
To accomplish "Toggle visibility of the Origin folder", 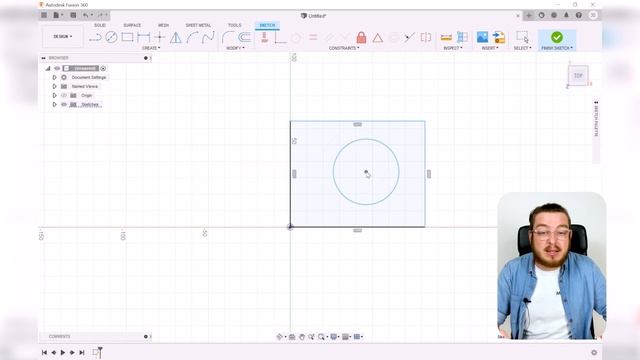I will (64, 96).
